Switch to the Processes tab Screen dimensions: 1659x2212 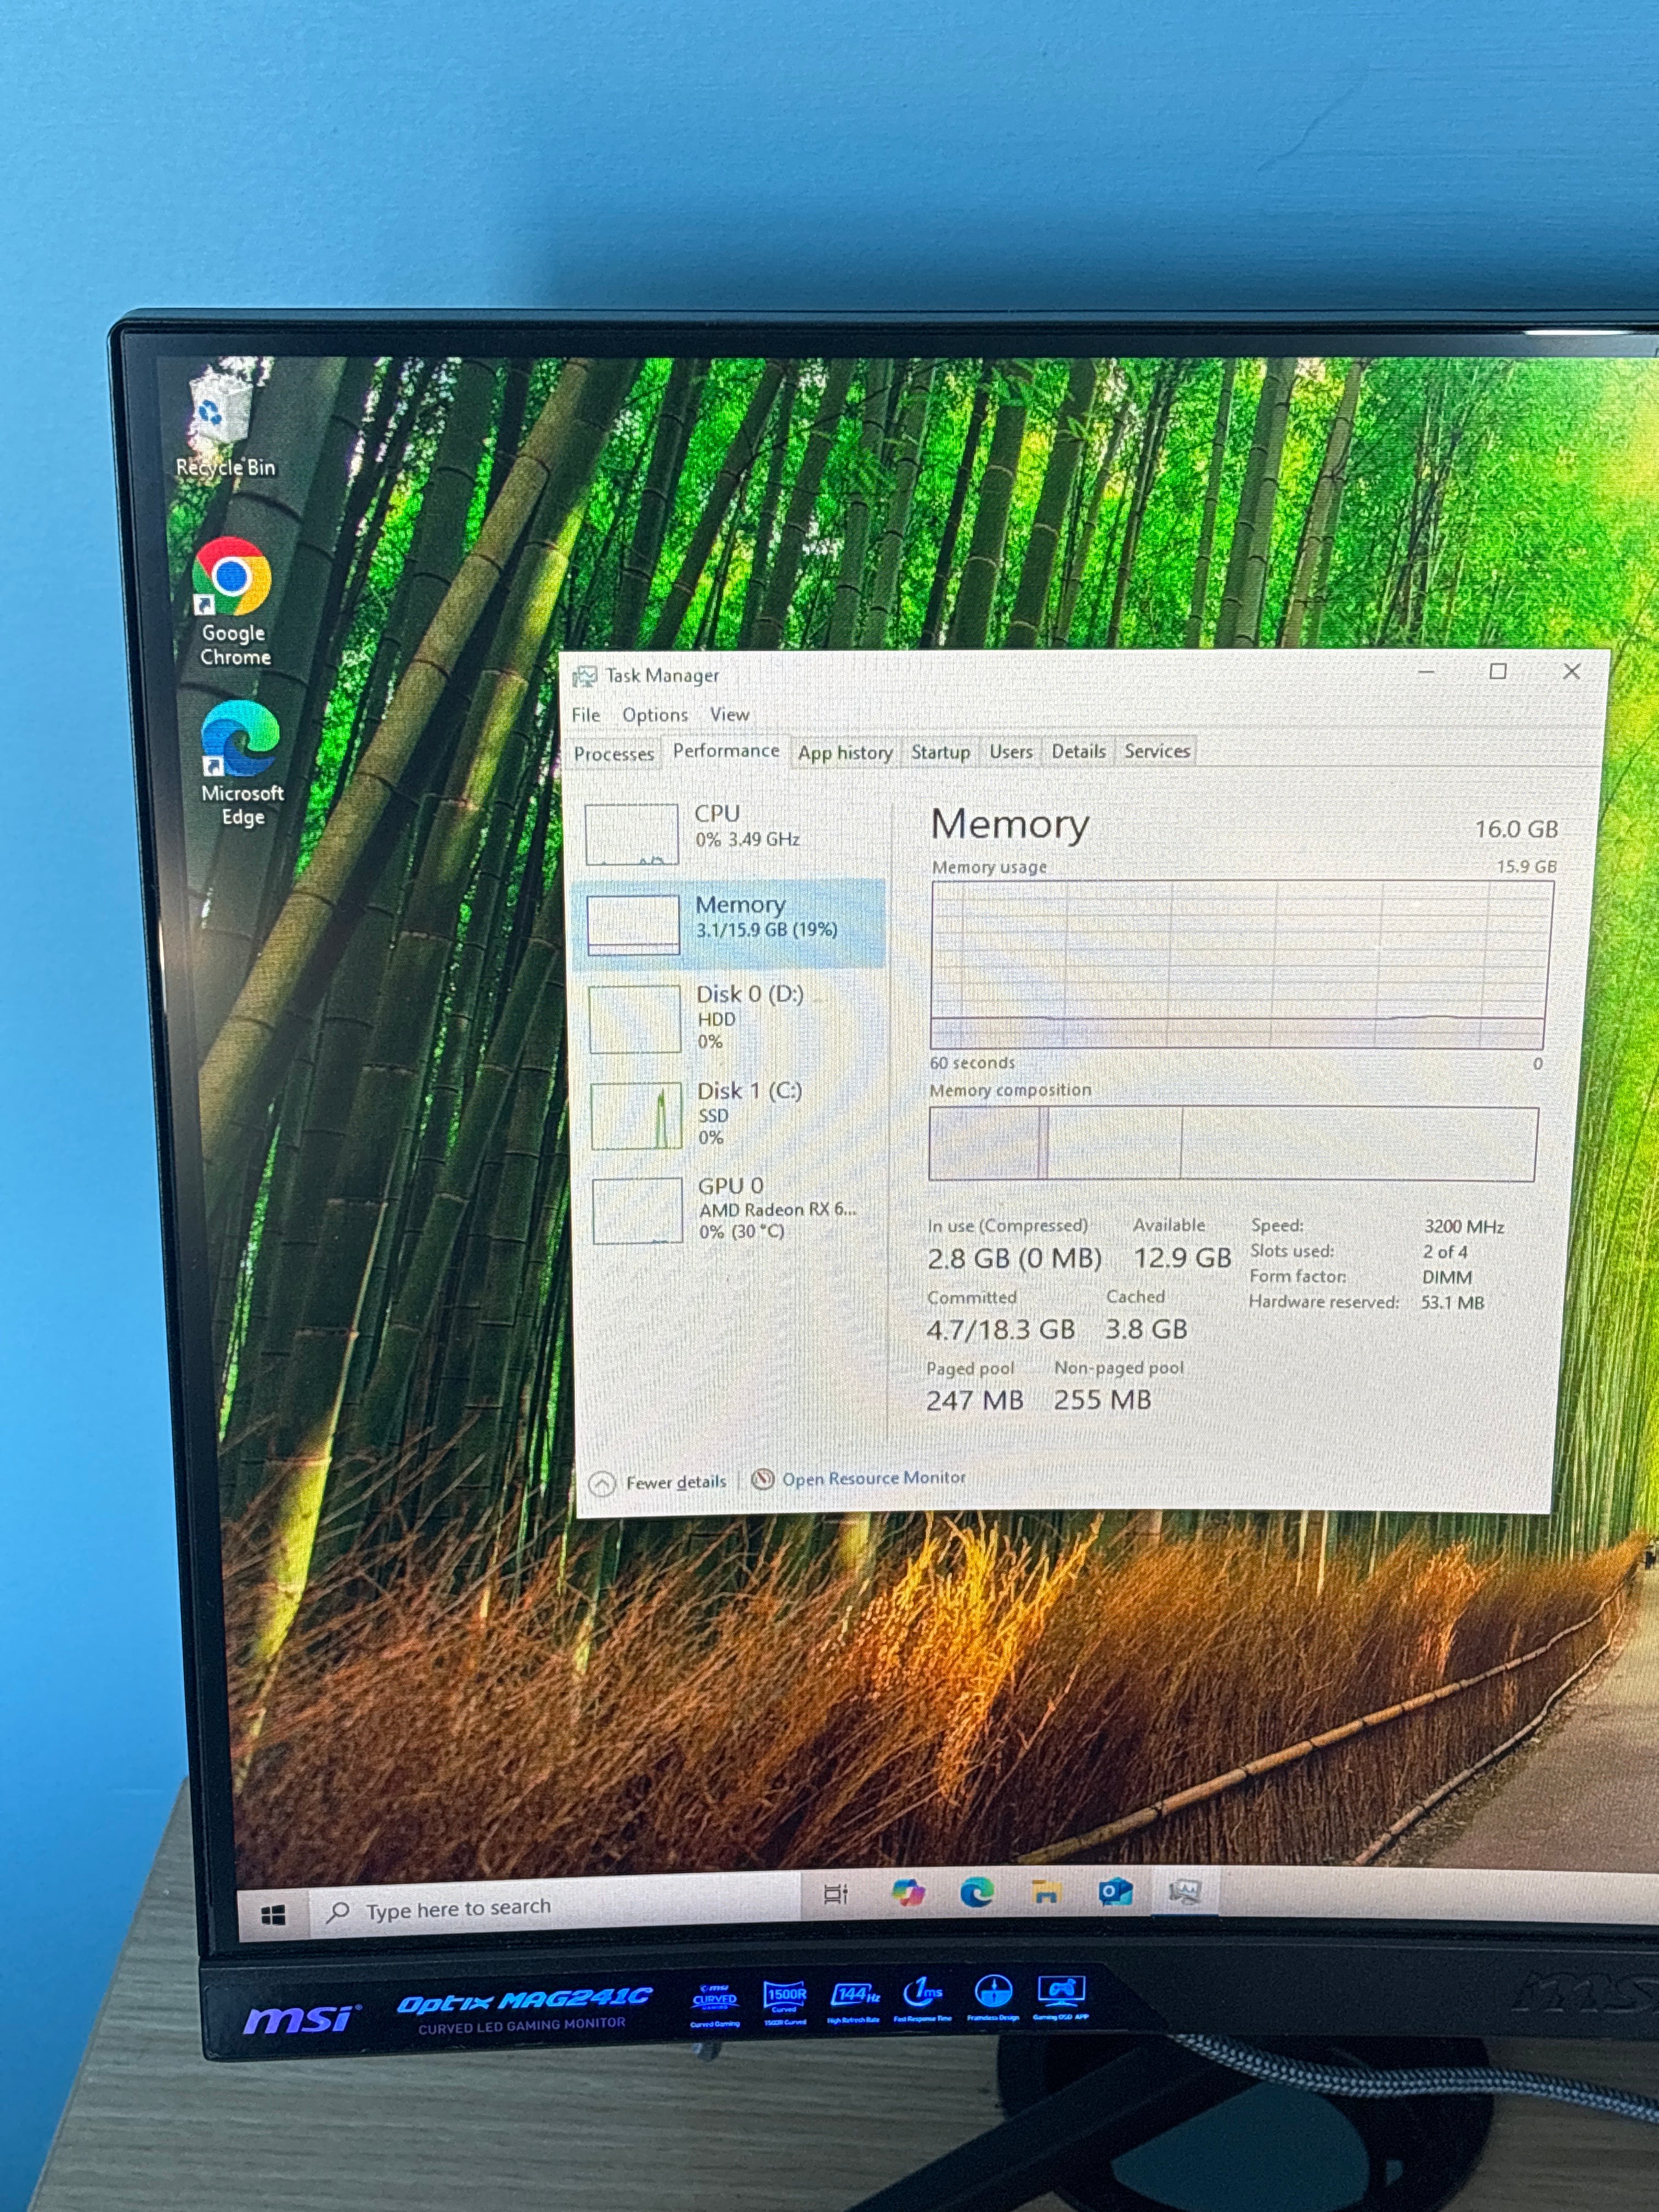click(614, 754)
